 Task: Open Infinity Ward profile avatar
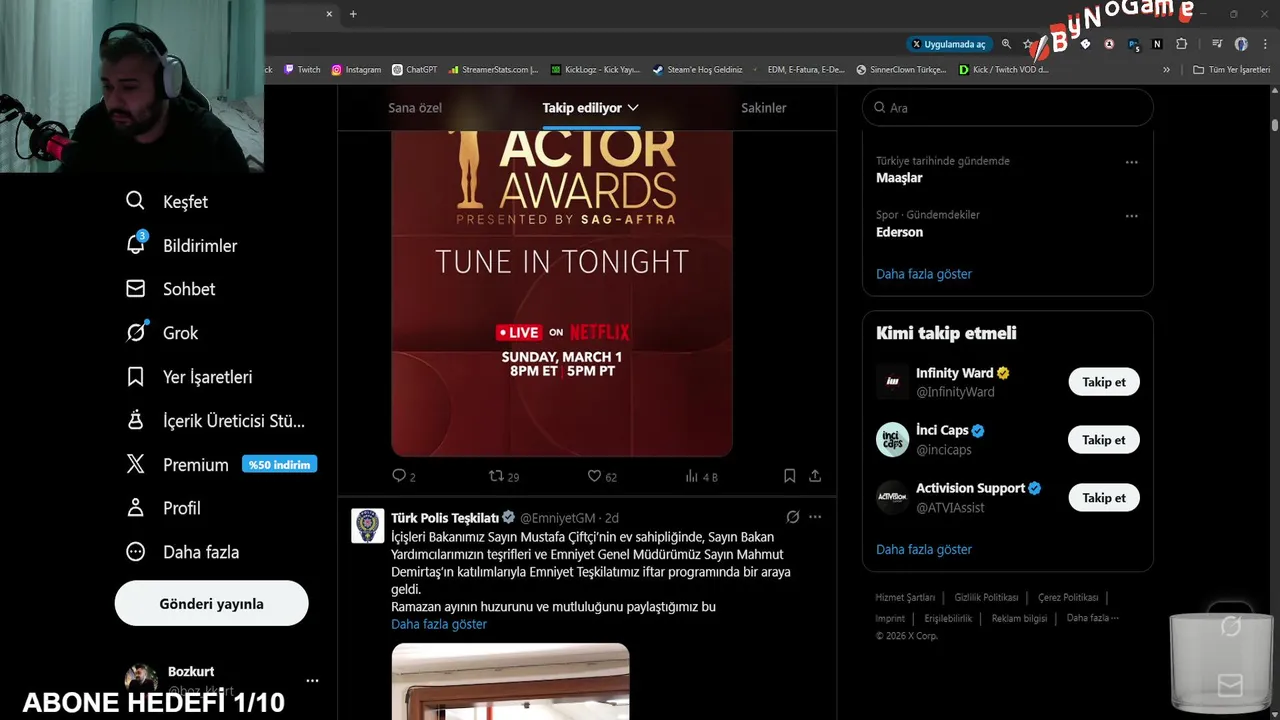point(893,382)
